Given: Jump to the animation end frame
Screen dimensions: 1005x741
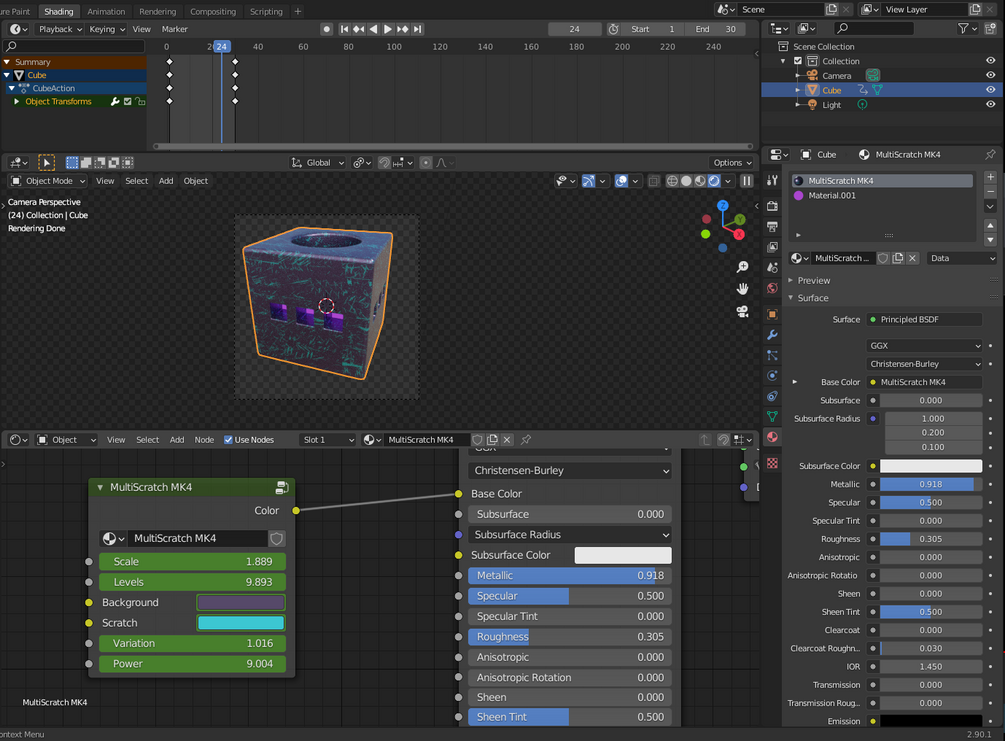Looking at the screenshot, I should 418,29.
